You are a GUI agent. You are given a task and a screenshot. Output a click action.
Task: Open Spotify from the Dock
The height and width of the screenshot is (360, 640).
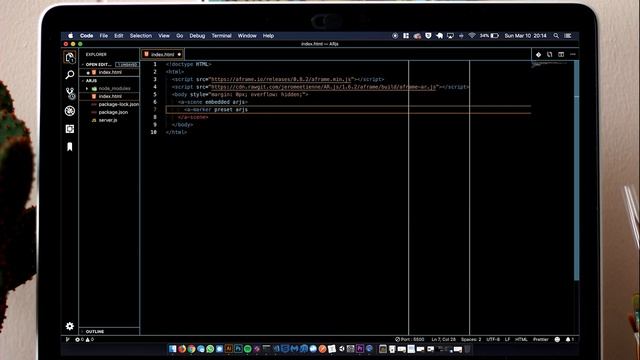pyautogui.click(x=248, y=349)
